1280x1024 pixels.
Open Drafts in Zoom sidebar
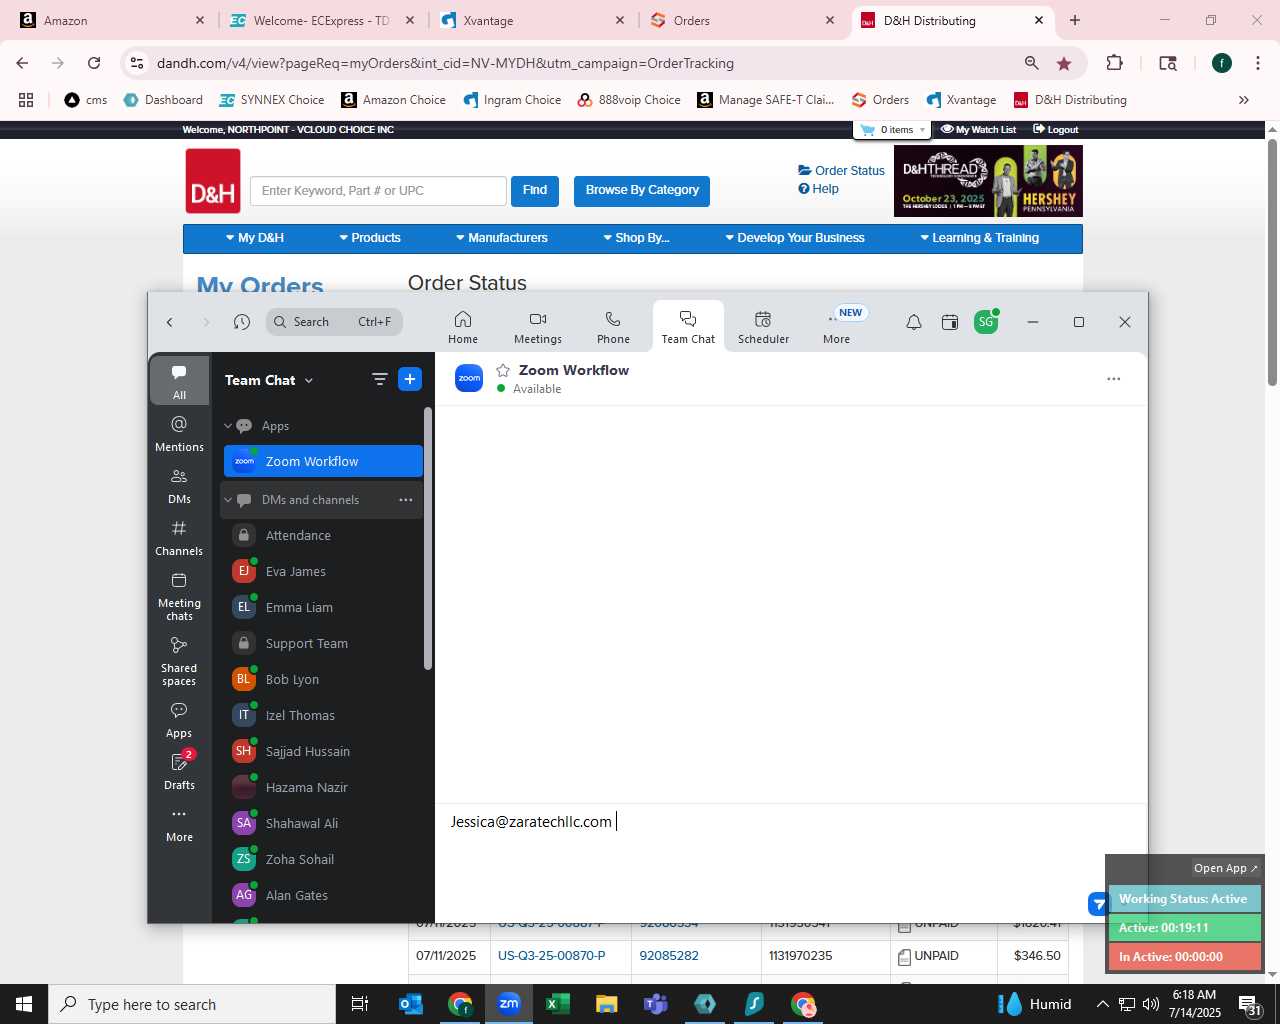click(x=180, y=771)
